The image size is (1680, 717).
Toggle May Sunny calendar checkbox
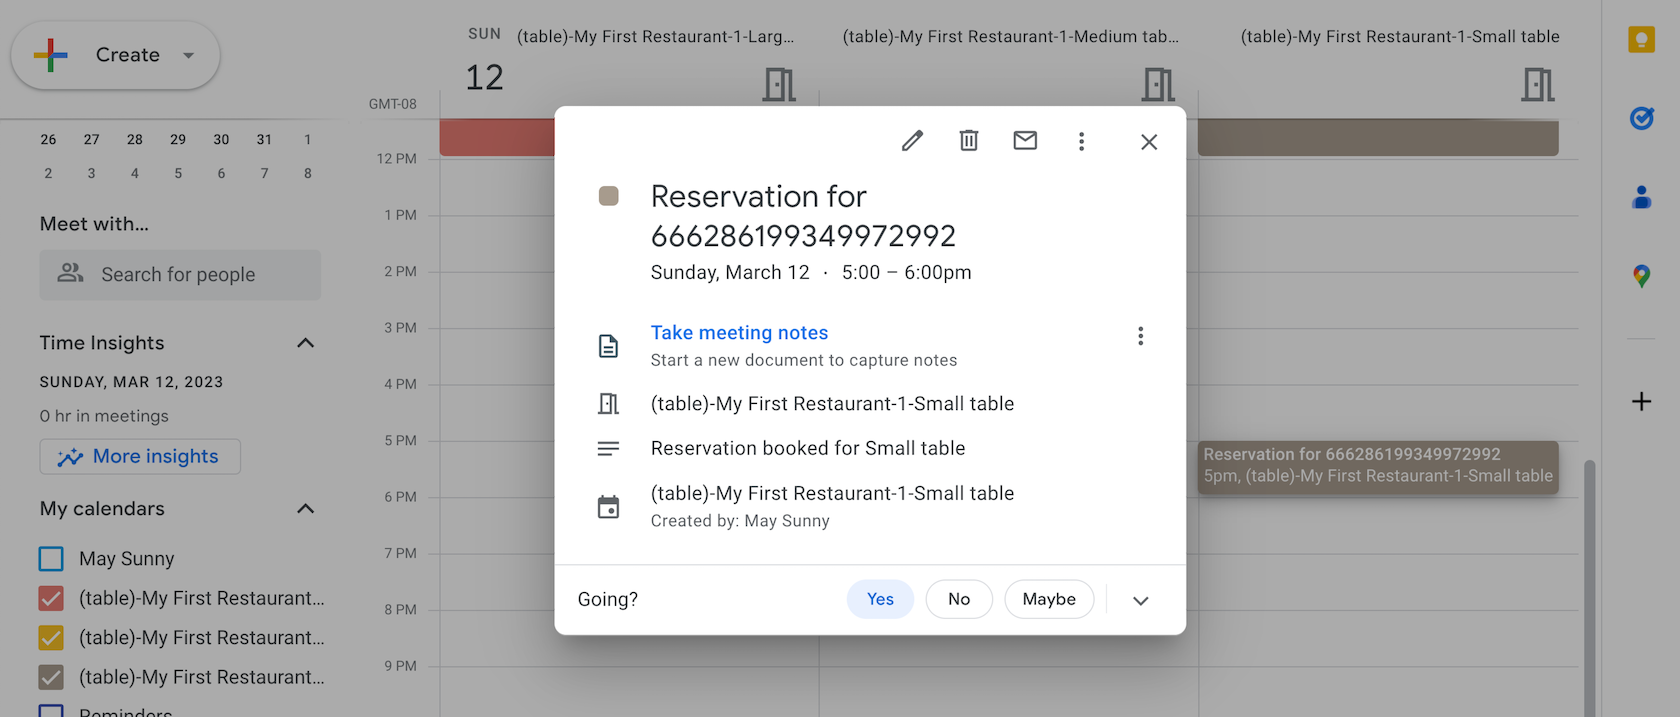[51, 558]
